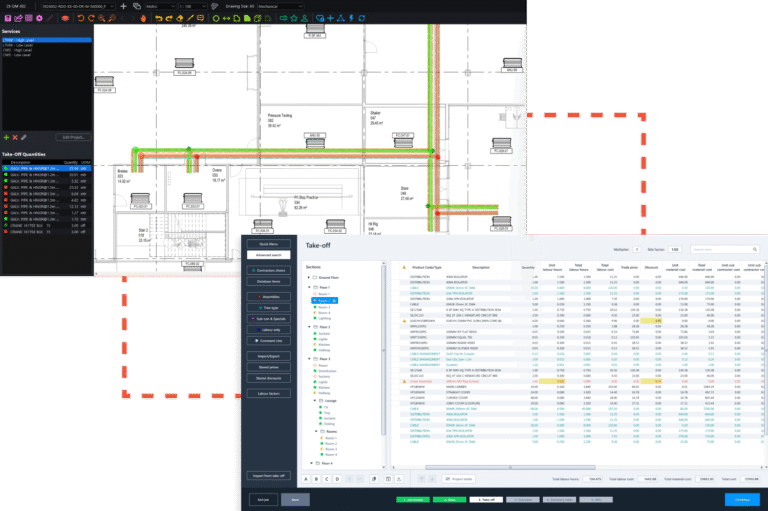Open the drawing file name dropdown
This screenshot has width=768, height=511.
point(77,6)
